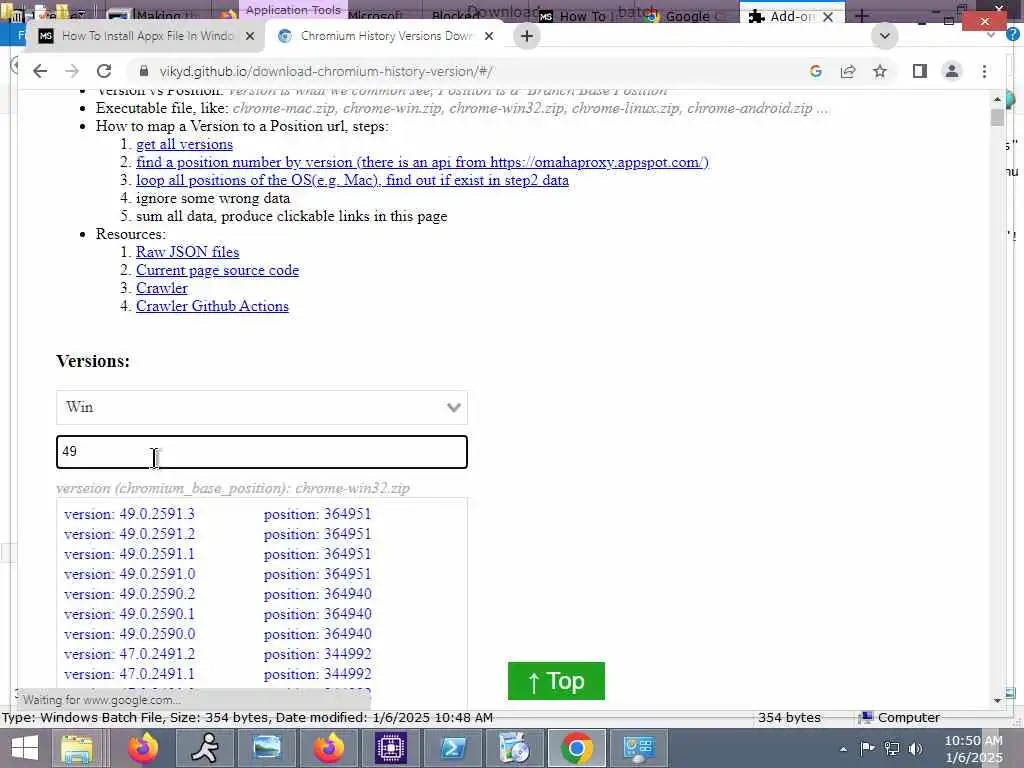This screenshot has width=1024, height=768.
Task: Open version 49.0.2591.1 link
Action: [x=129, y=554]
